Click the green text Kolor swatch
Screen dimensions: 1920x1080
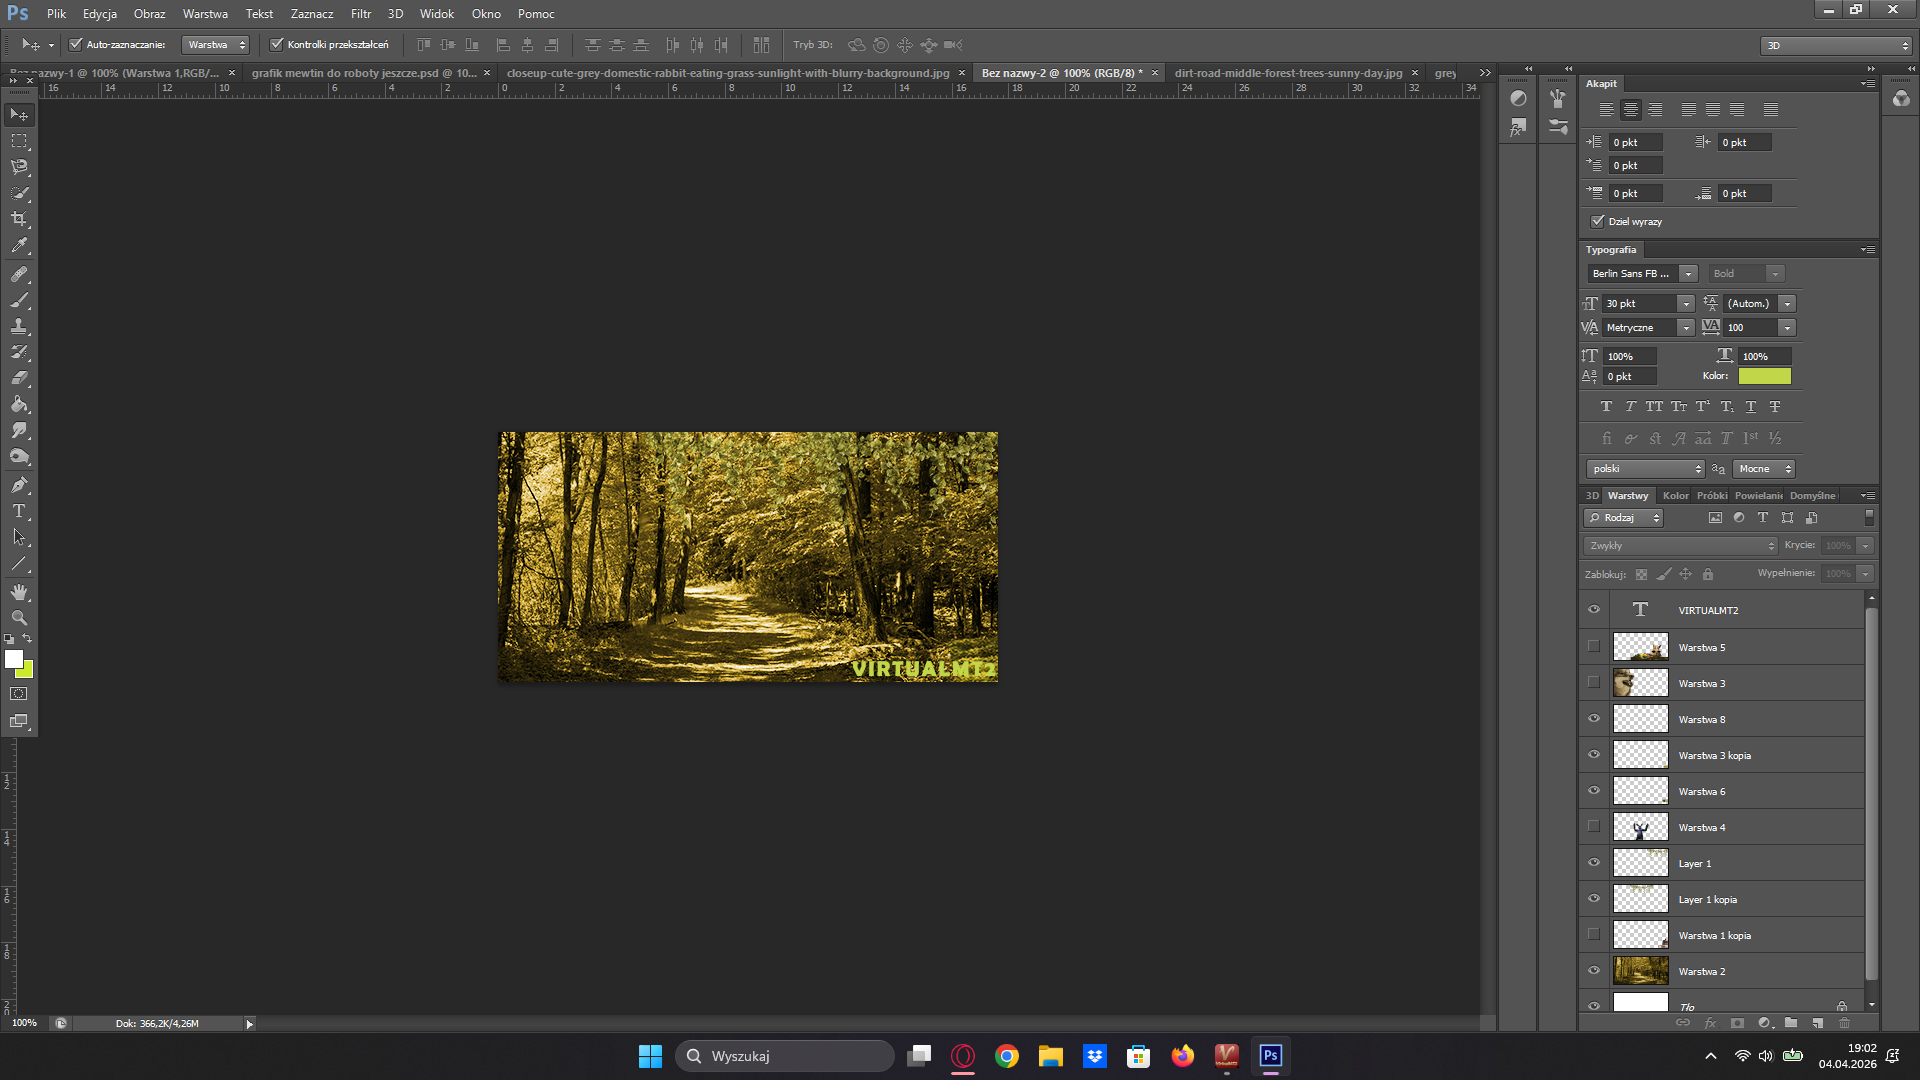tap(1764, 376)
